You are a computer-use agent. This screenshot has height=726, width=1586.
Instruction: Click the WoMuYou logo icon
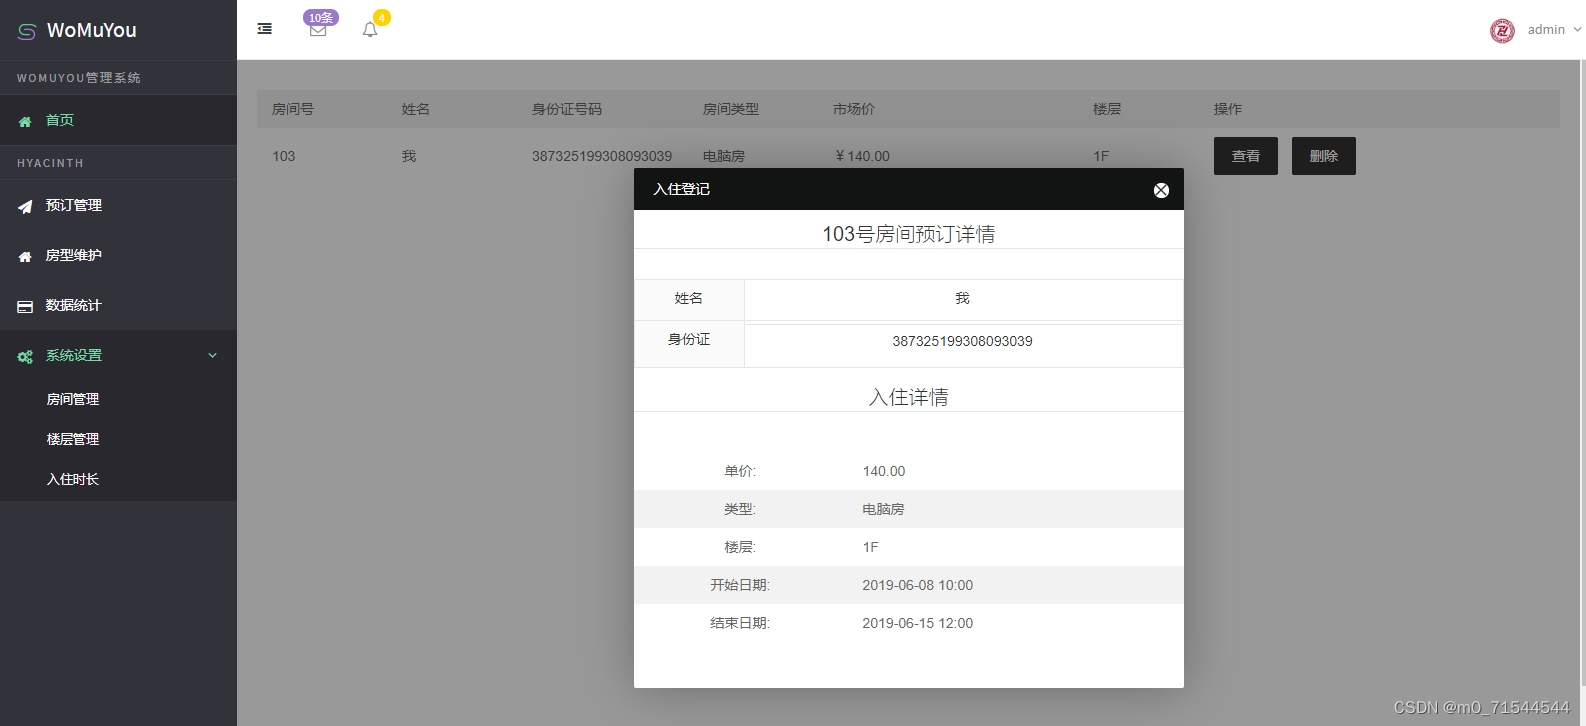[27, 31]
